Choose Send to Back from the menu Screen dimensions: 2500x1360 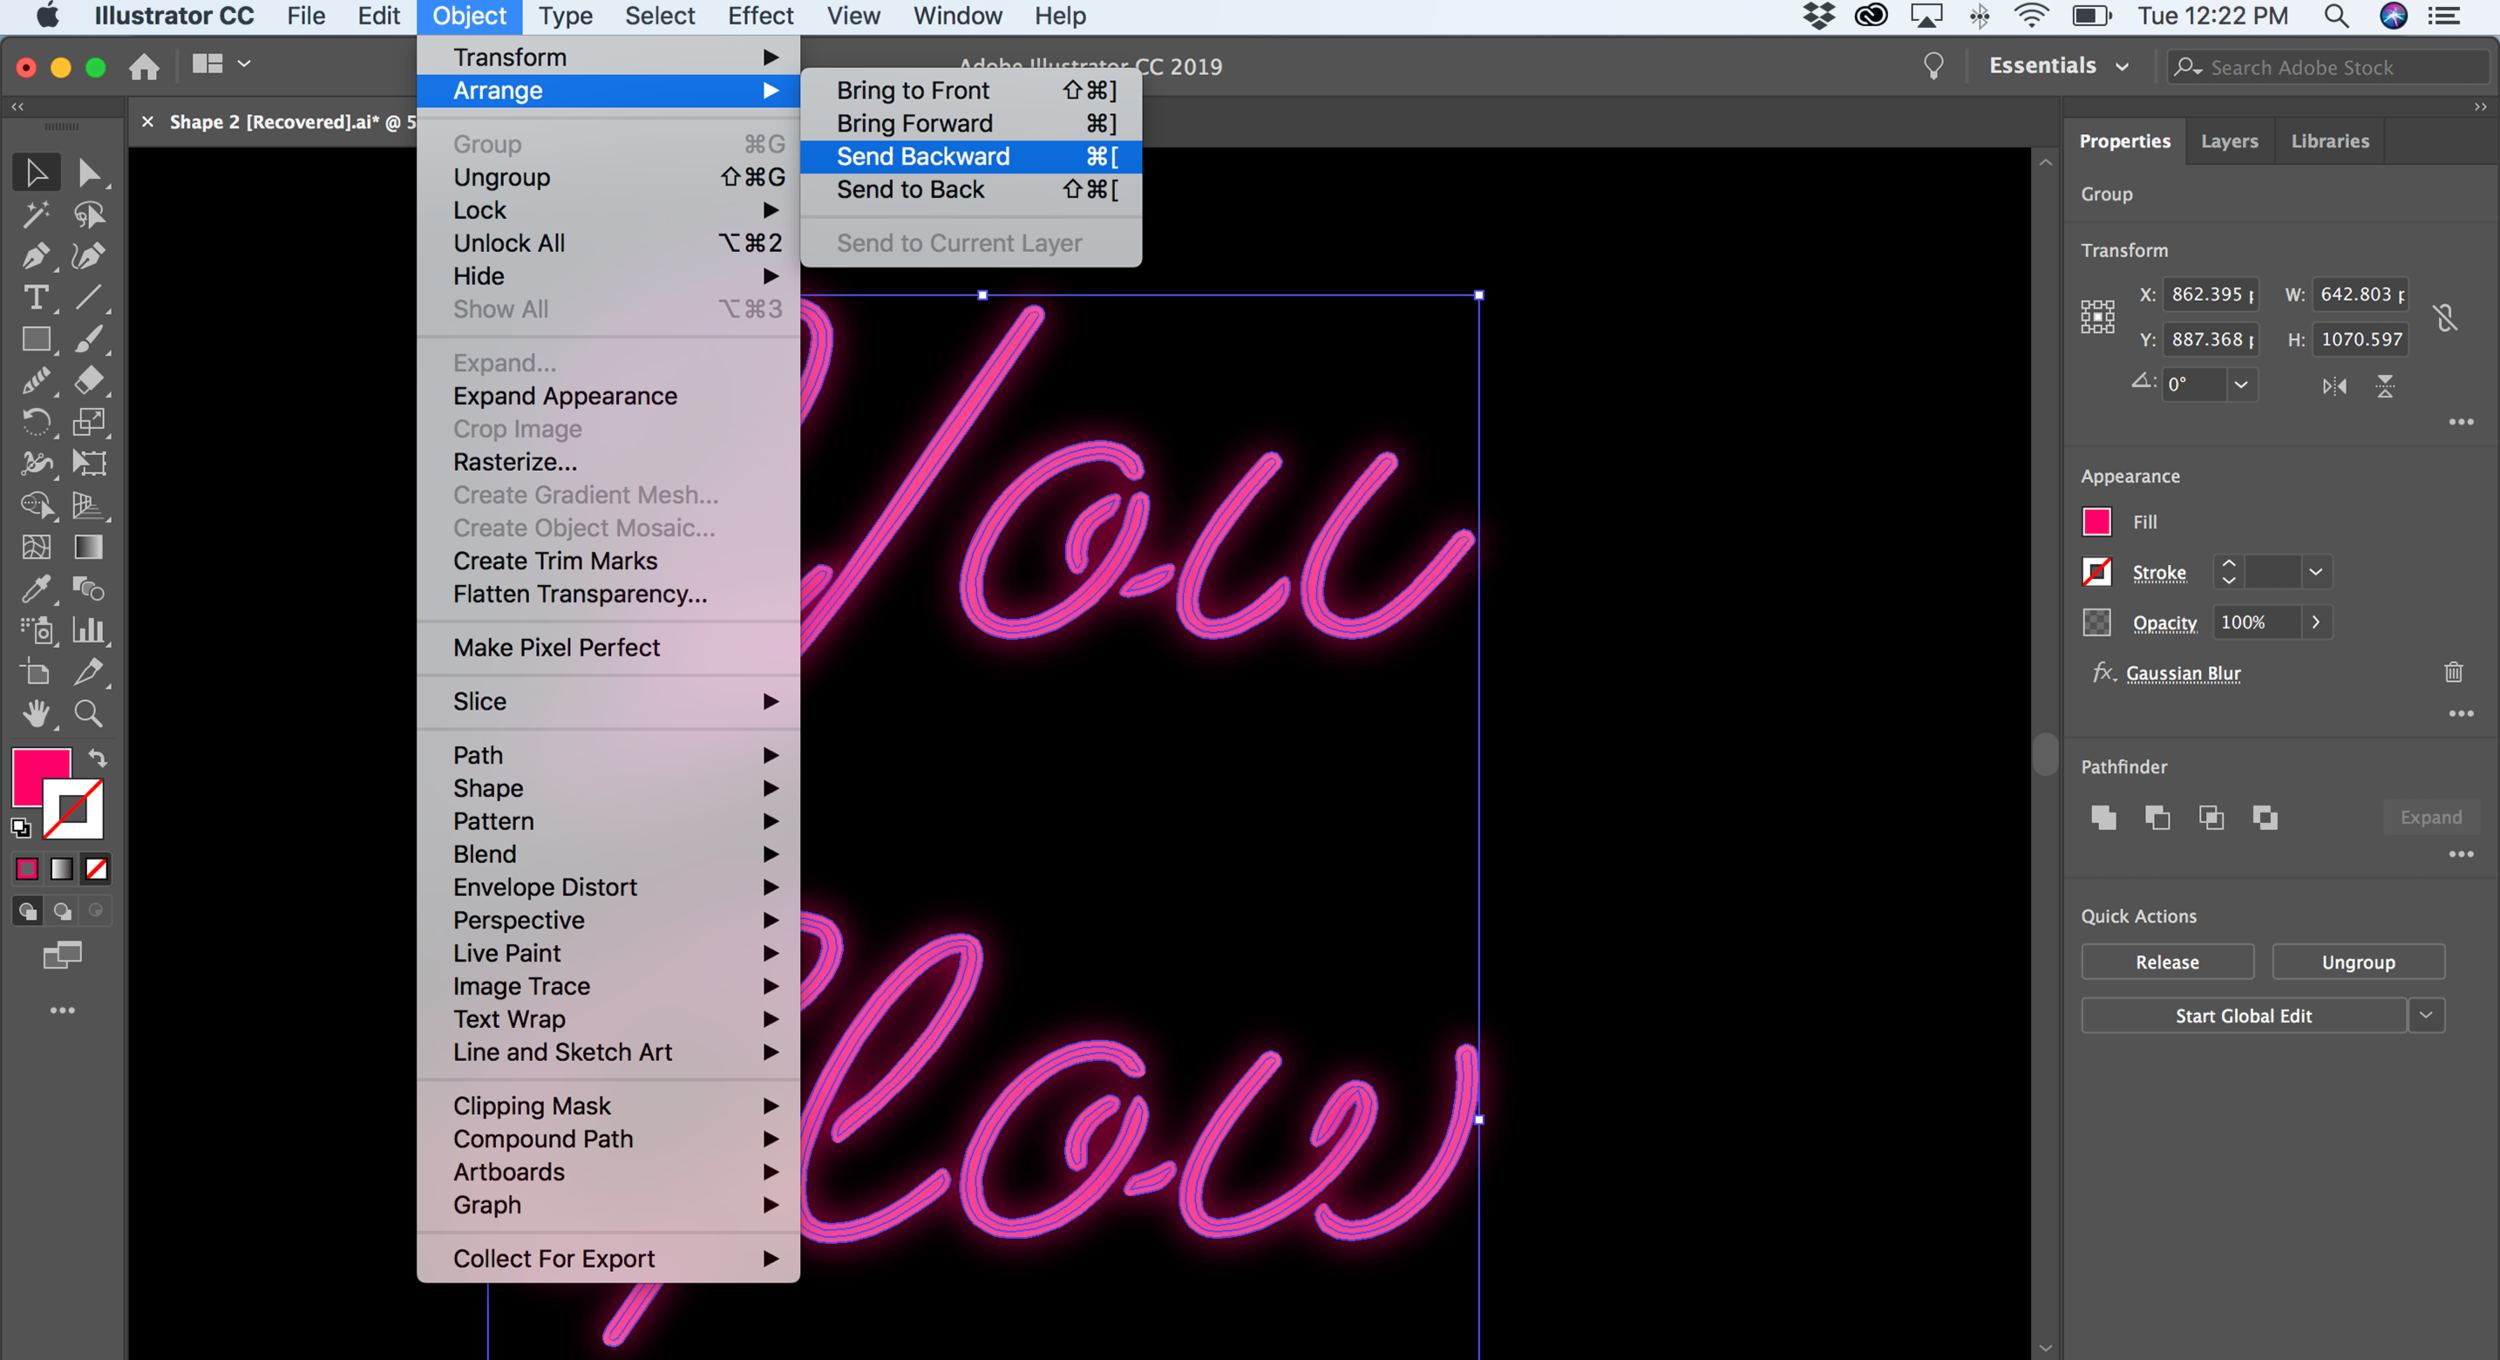[x=910, y=189]
